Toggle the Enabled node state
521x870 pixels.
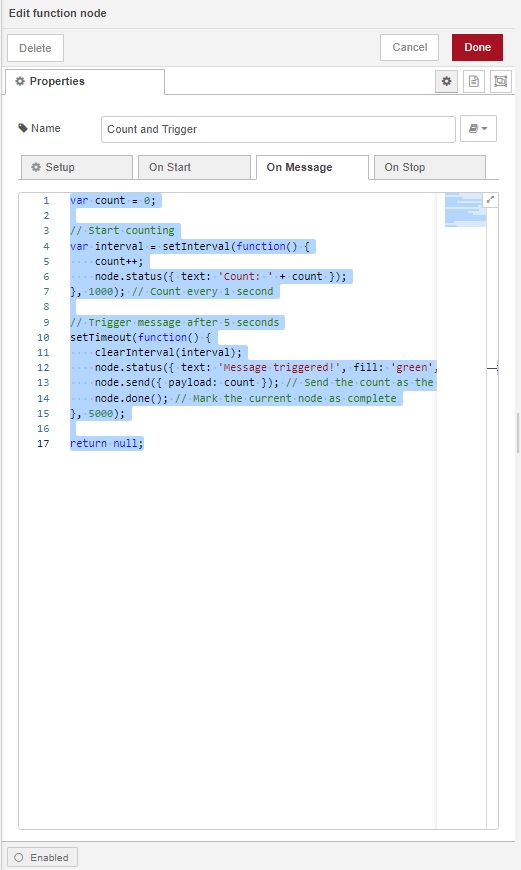coord(42,857)
